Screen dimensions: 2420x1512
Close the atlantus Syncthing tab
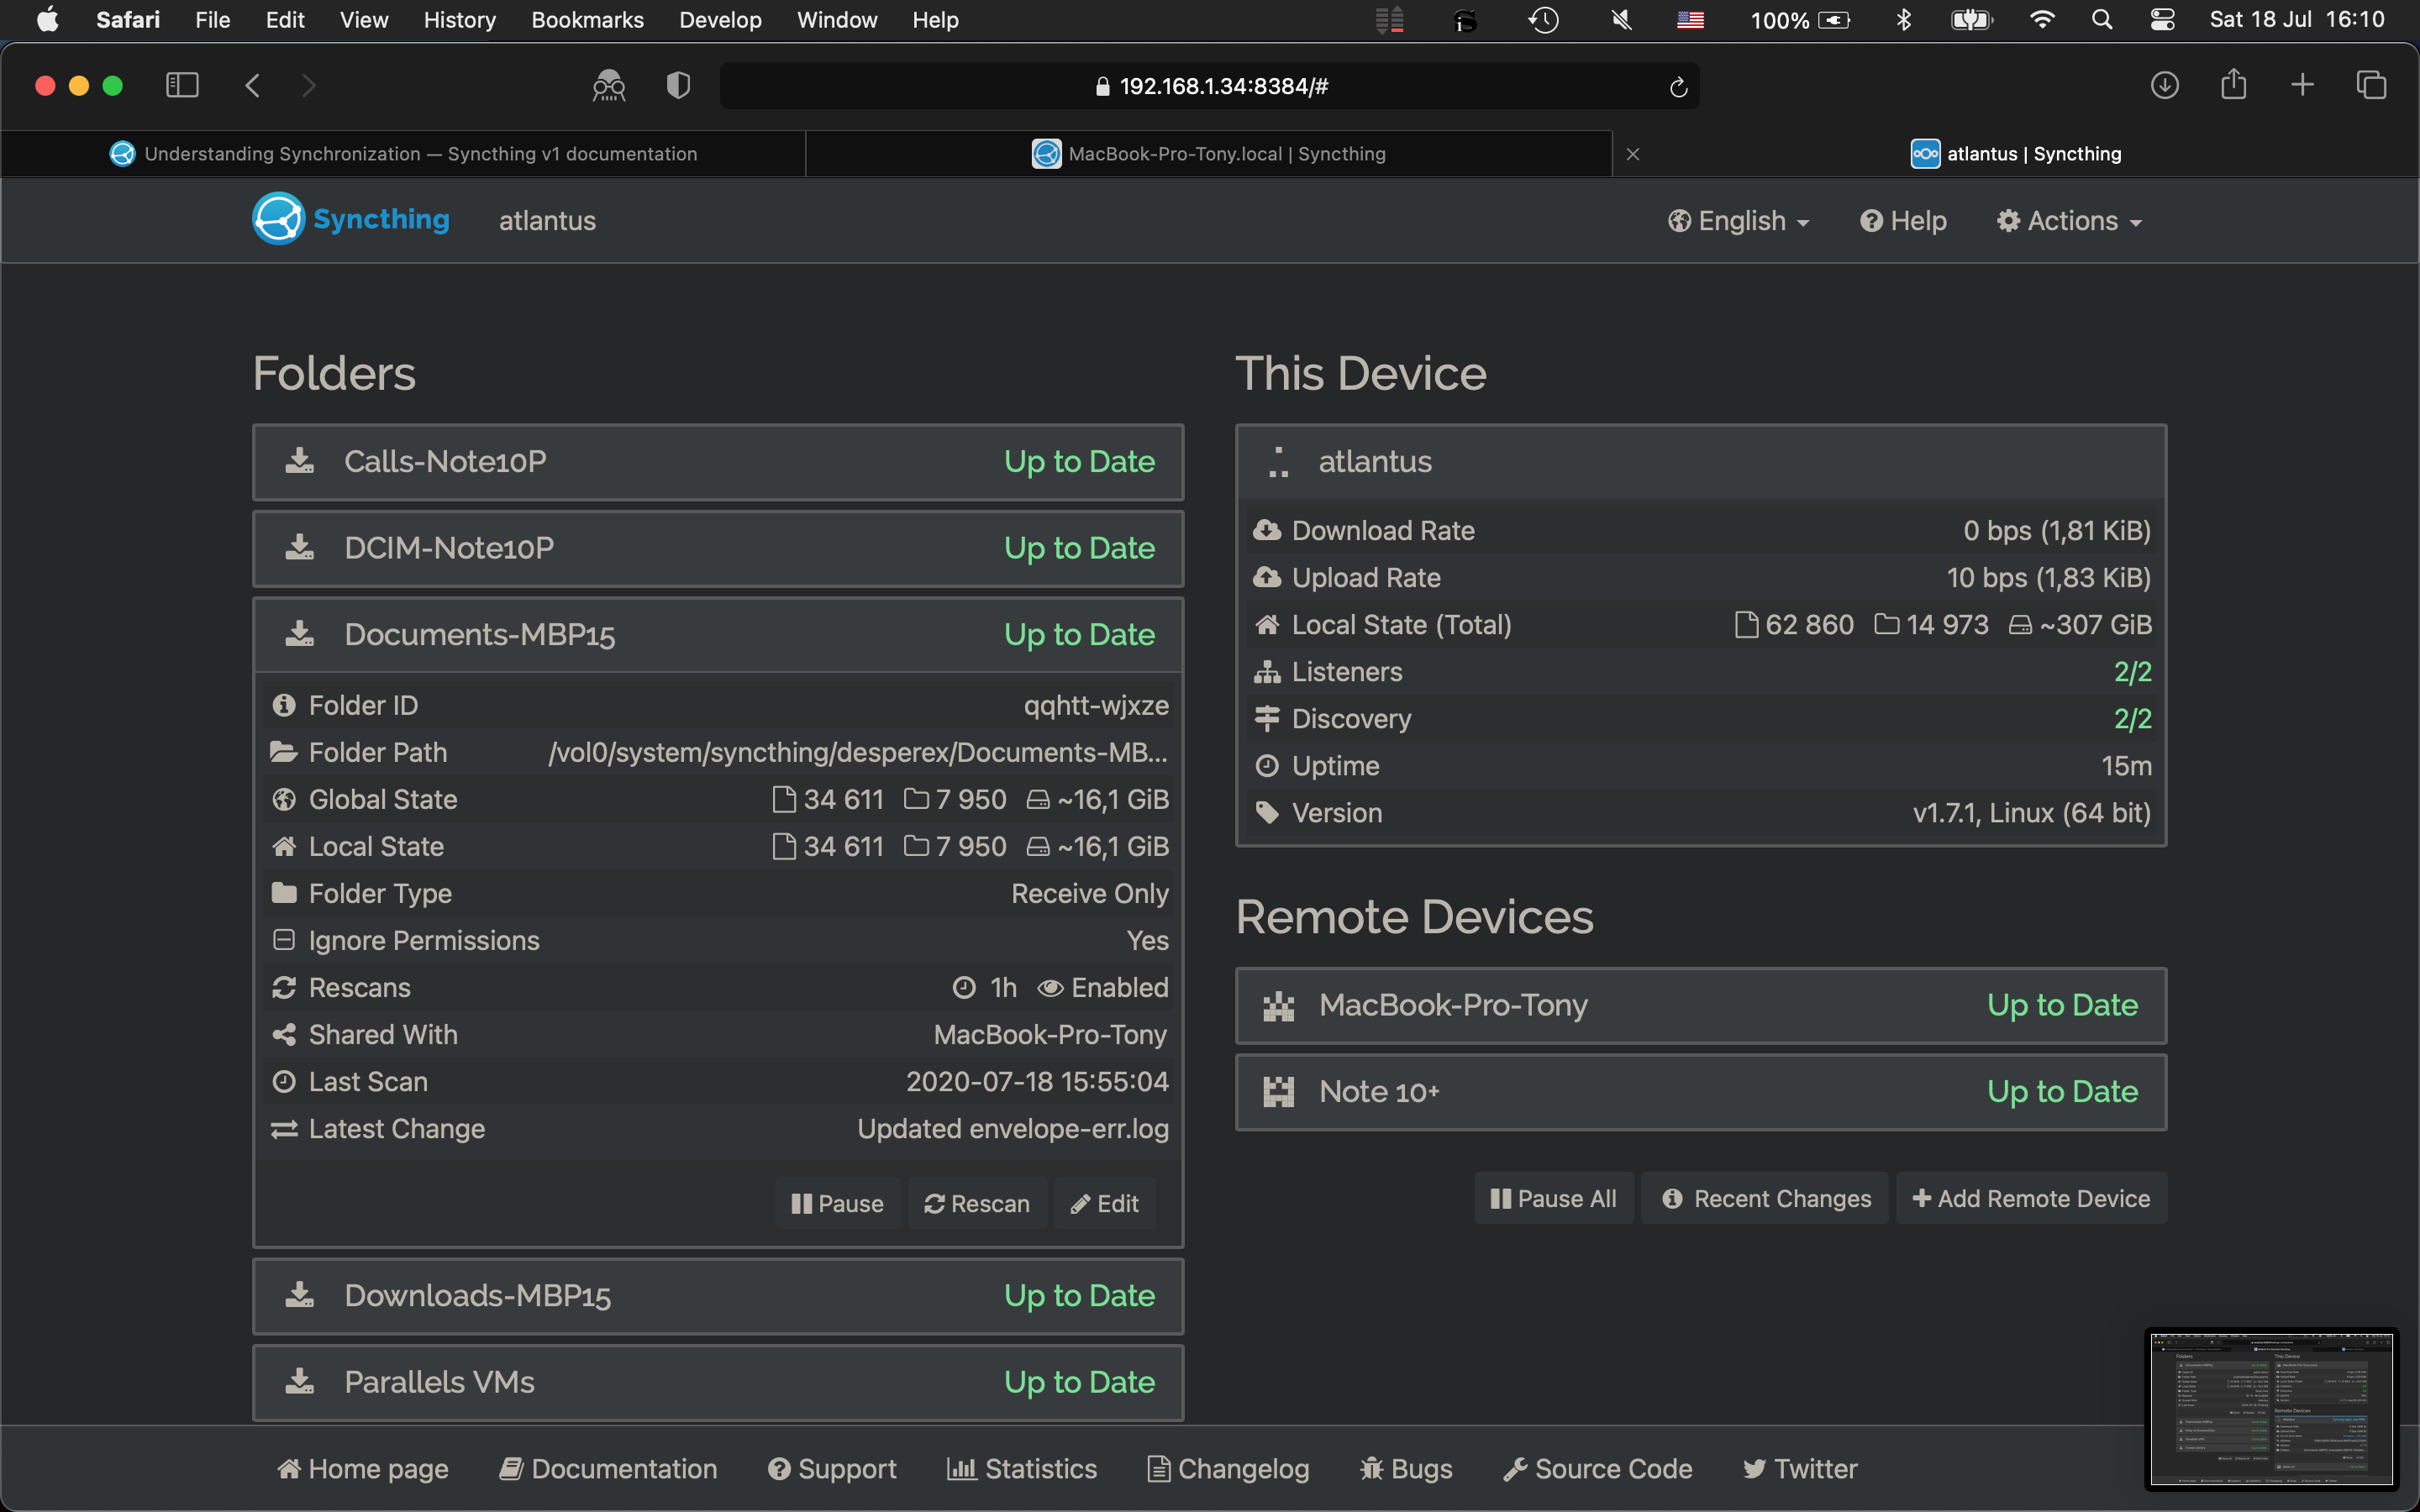(x=1632, y=154)
